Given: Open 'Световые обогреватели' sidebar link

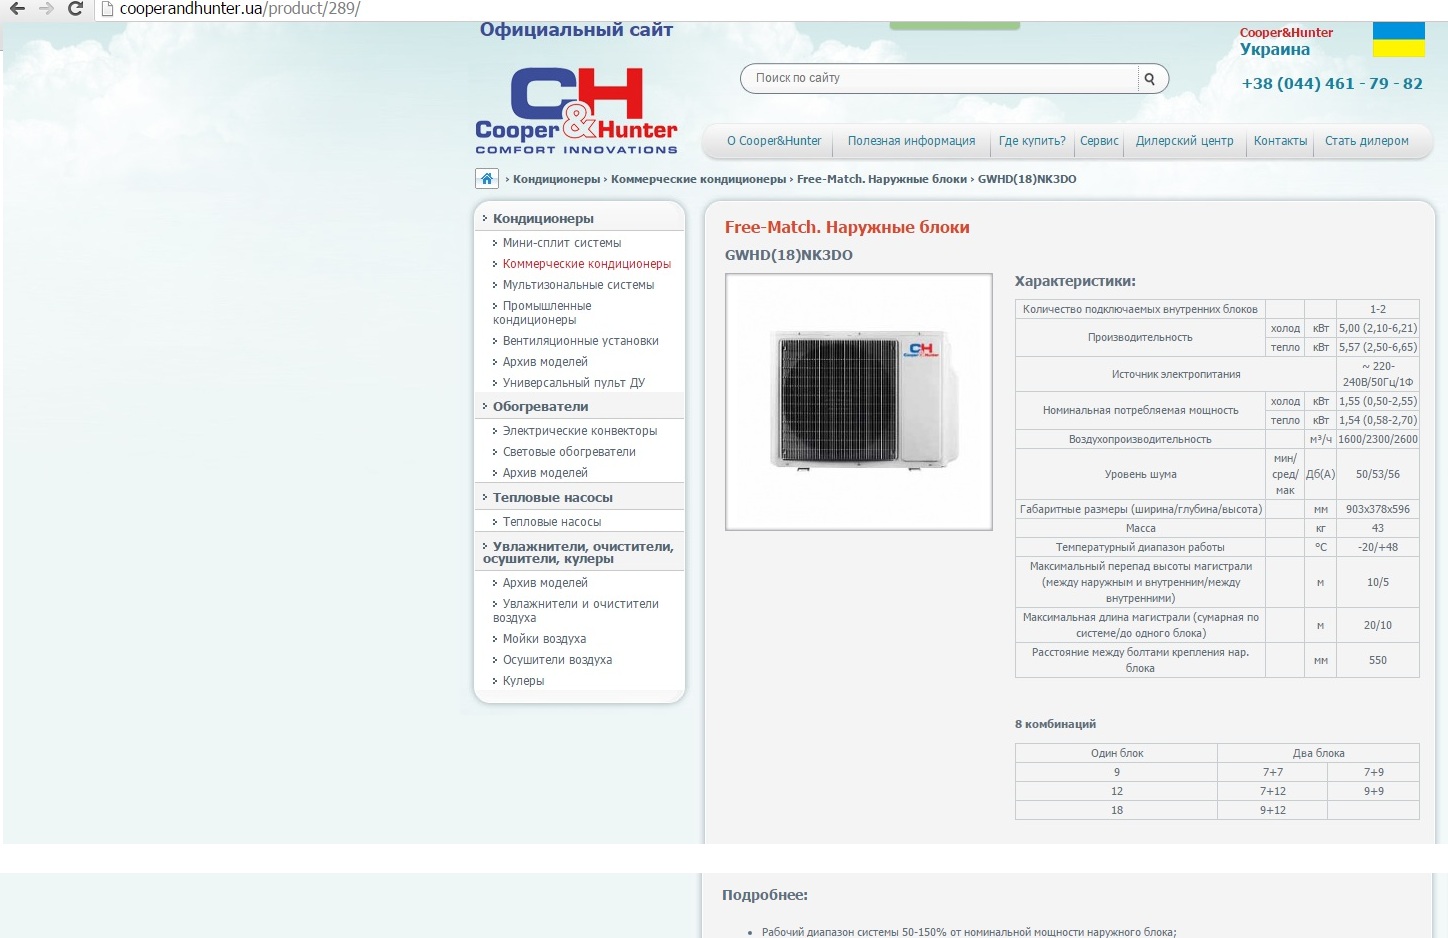Looking at the screenshot, I should click(x=569, y=452).
